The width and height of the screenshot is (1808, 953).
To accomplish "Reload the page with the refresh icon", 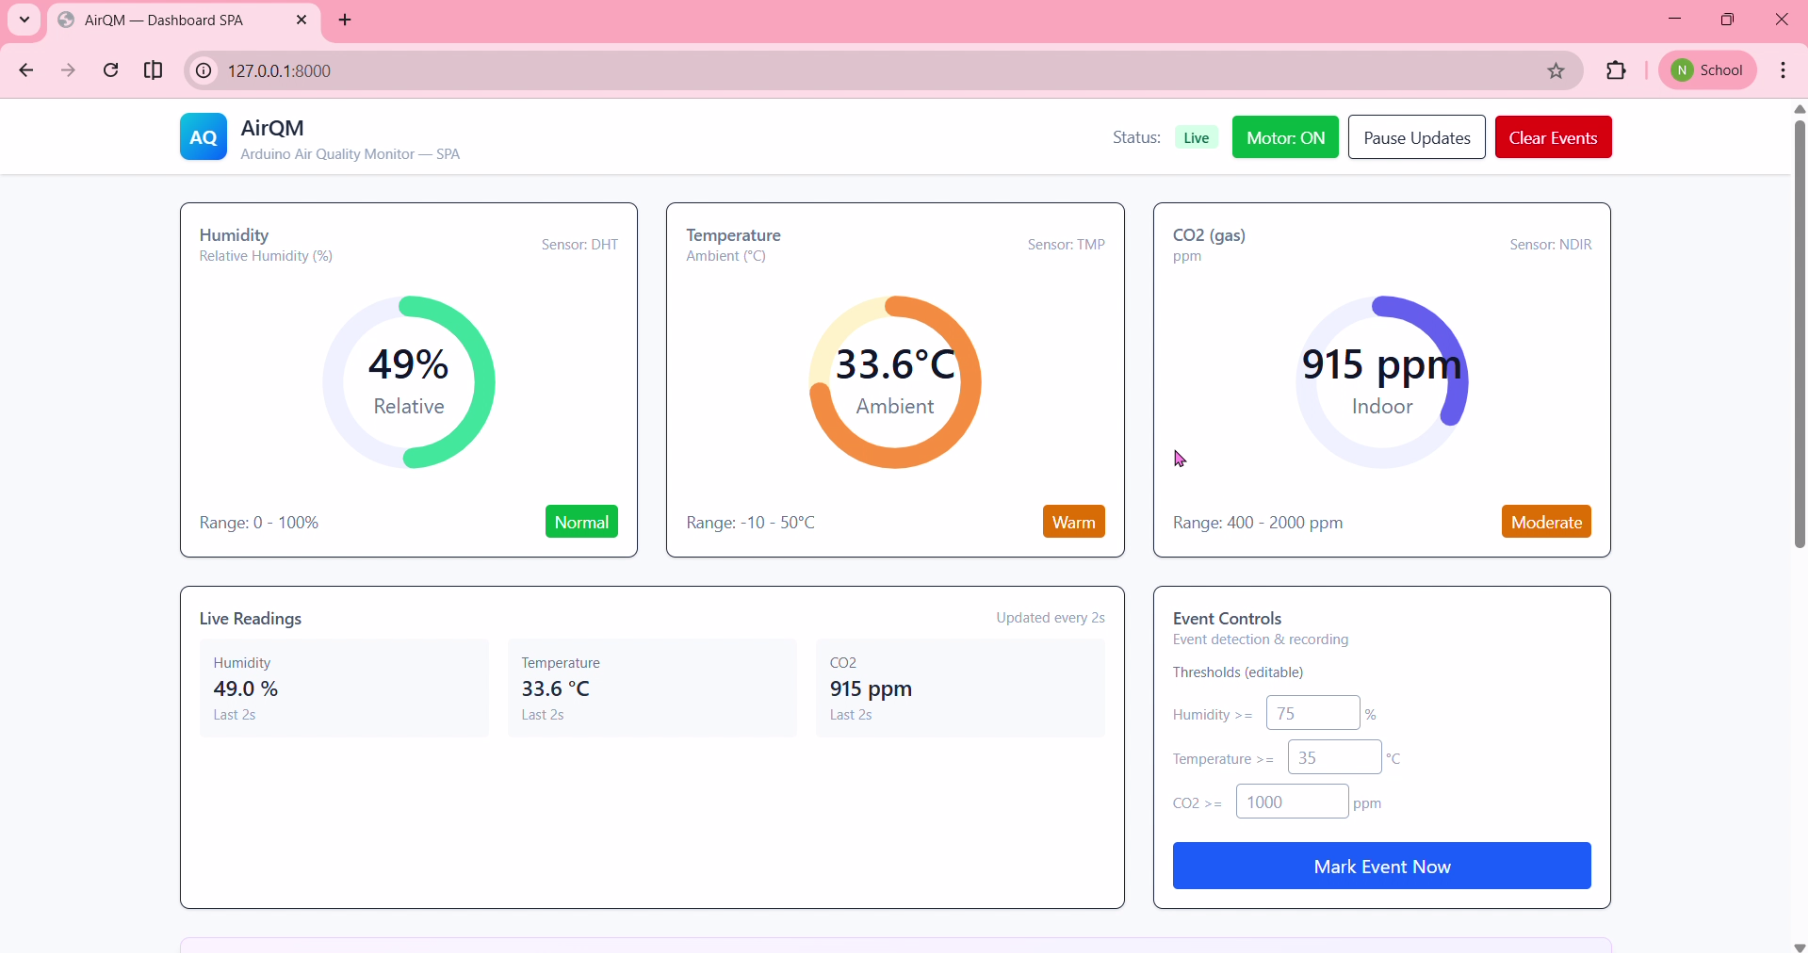I will [111, 70].
